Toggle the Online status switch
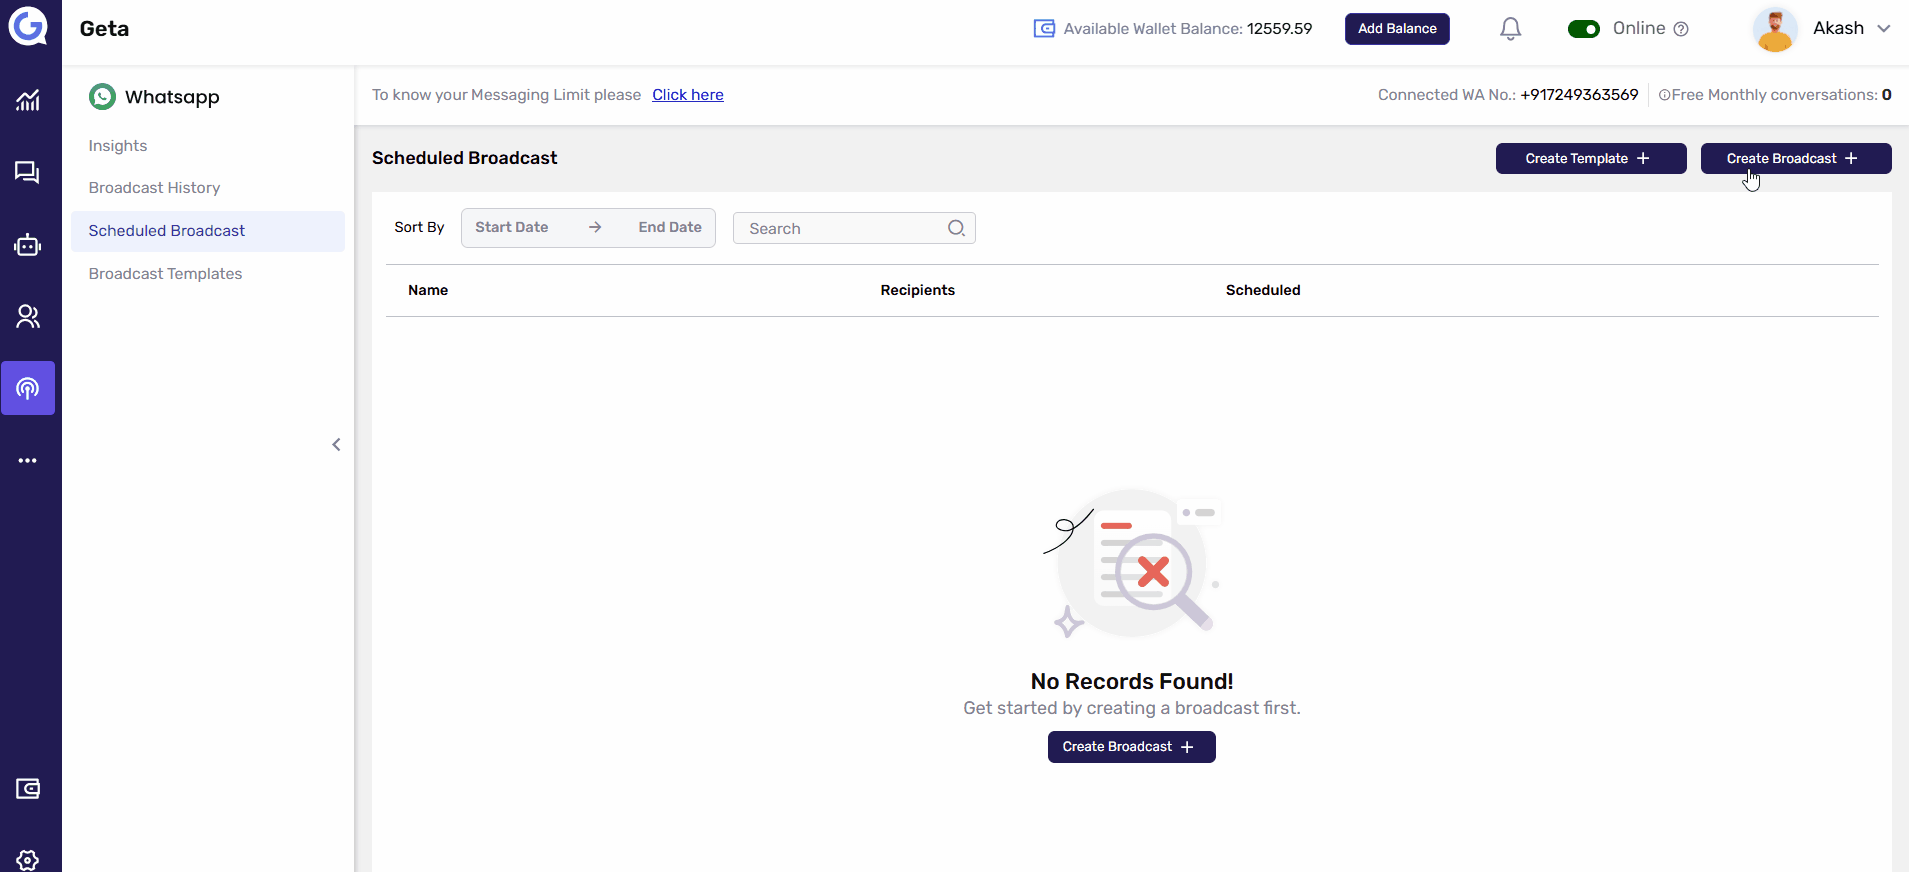1909x872 pixels. [1583, 29]
